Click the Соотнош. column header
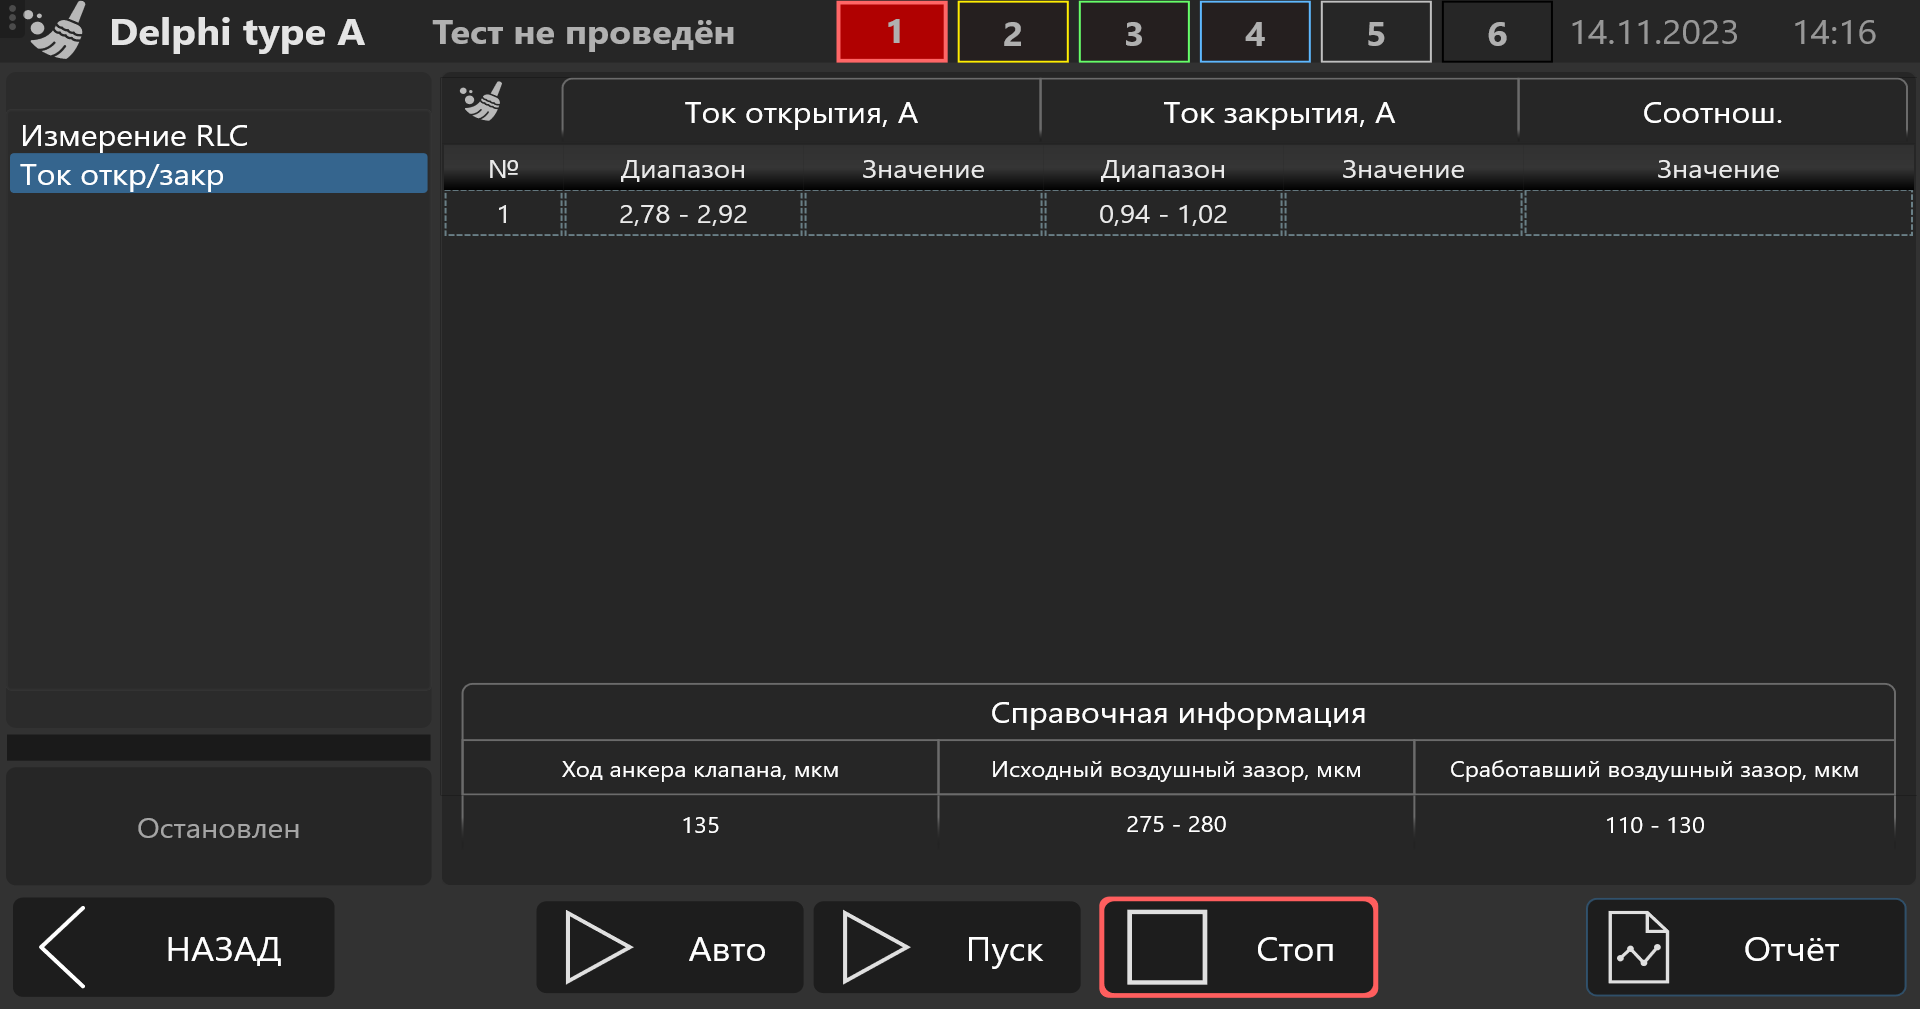1920x1009 pixels. 1713,113
